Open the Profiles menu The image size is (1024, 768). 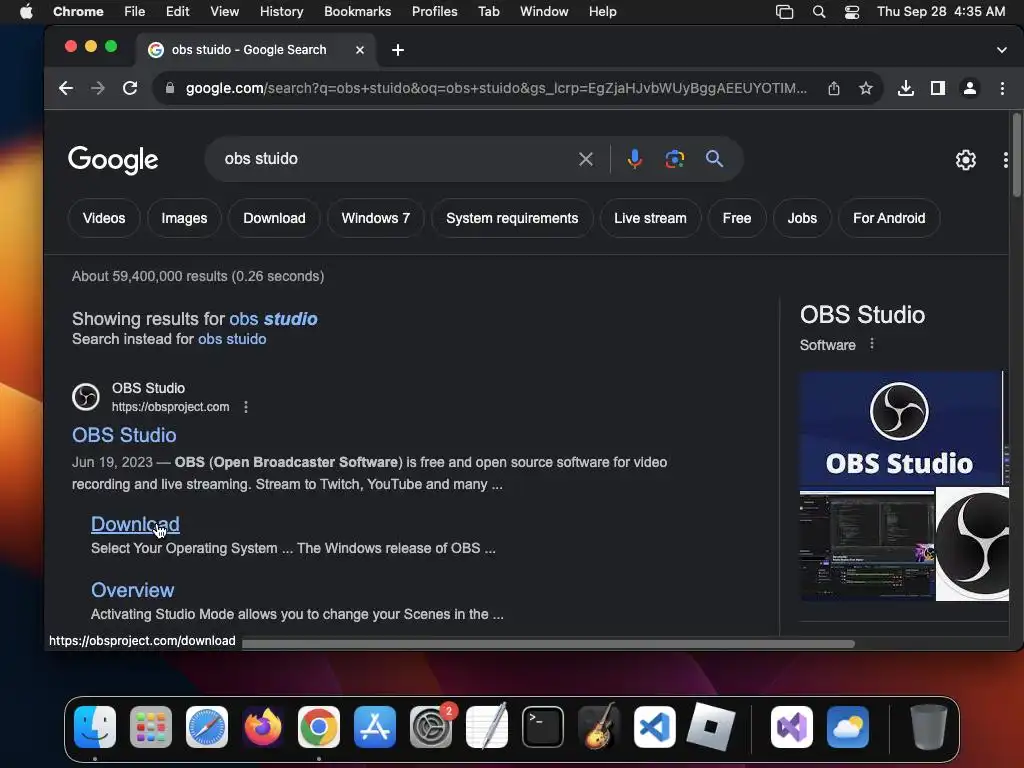pos(434,11)
